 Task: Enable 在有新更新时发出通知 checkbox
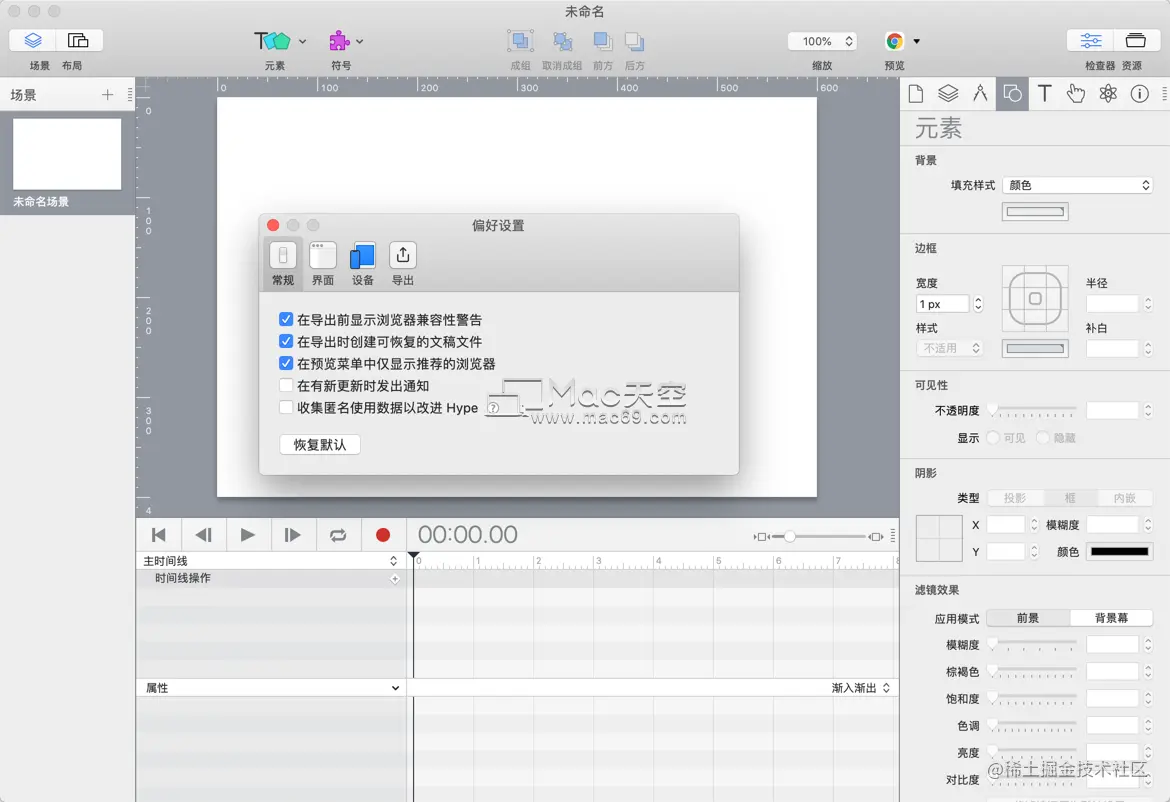pos(286,385)
